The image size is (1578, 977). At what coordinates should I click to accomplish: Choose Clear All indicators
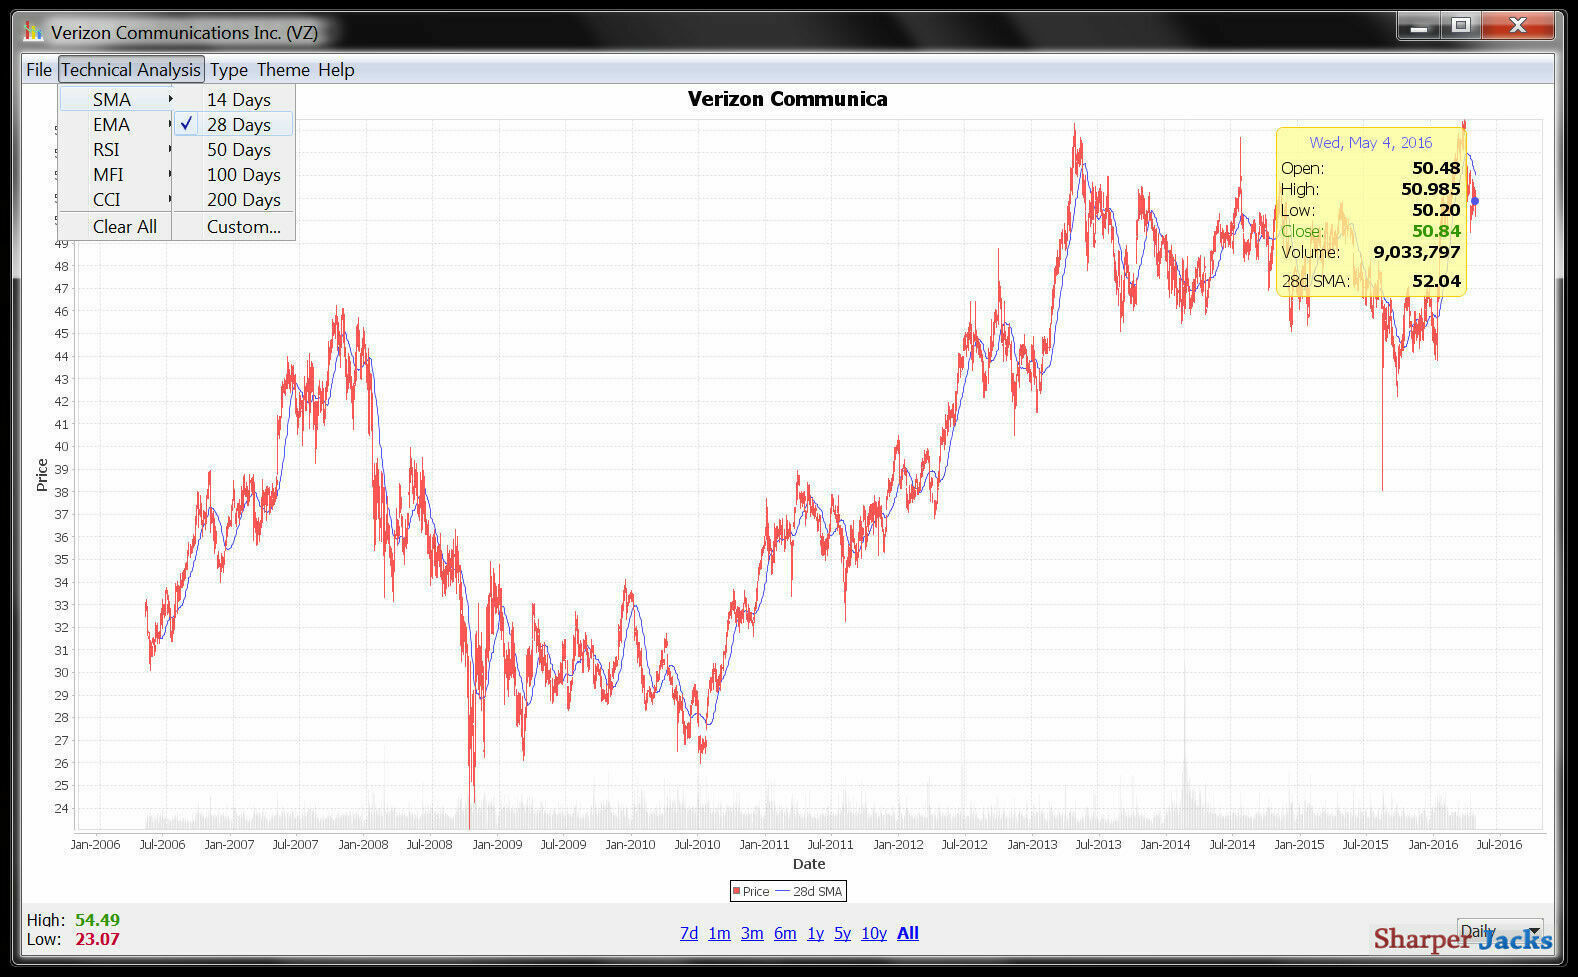pyautogui.click(x=116, y=226)
